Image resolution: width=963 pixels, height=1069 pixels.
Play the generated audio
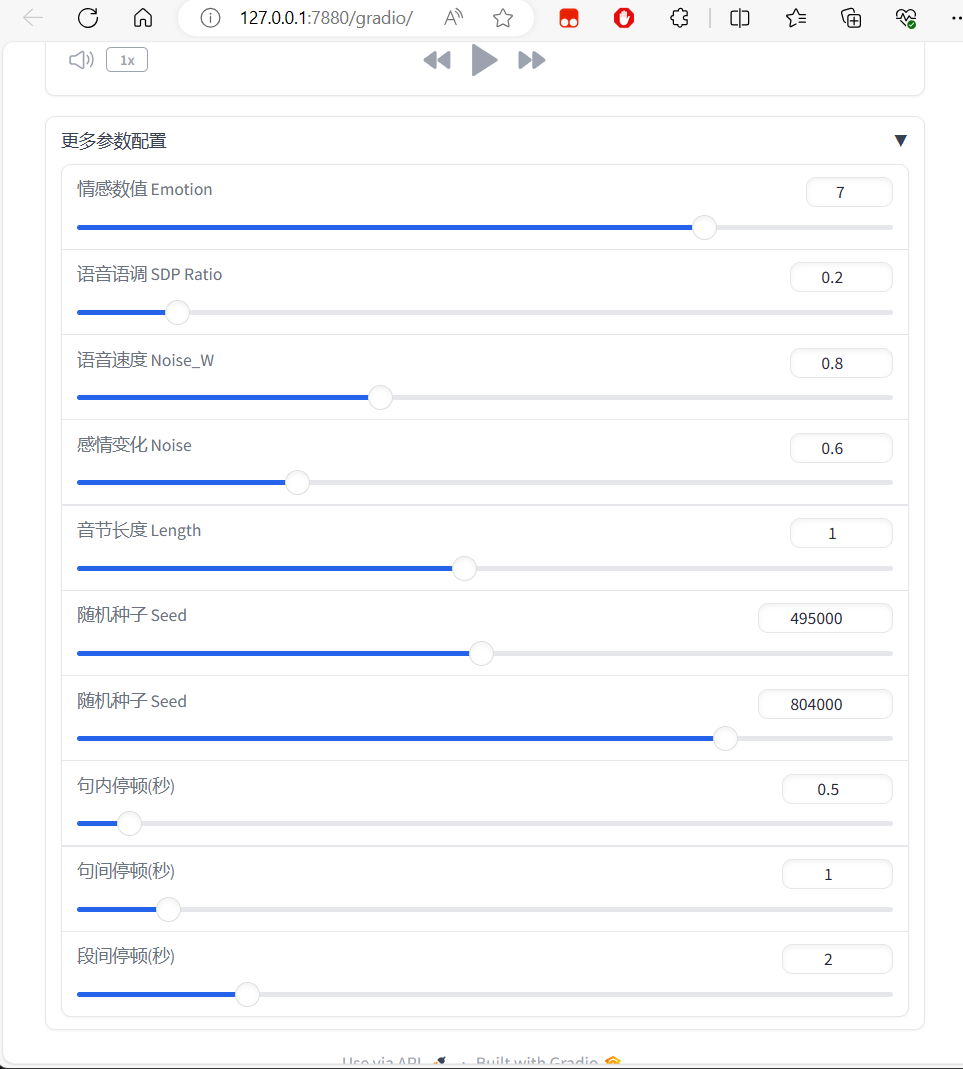(484, 60)
